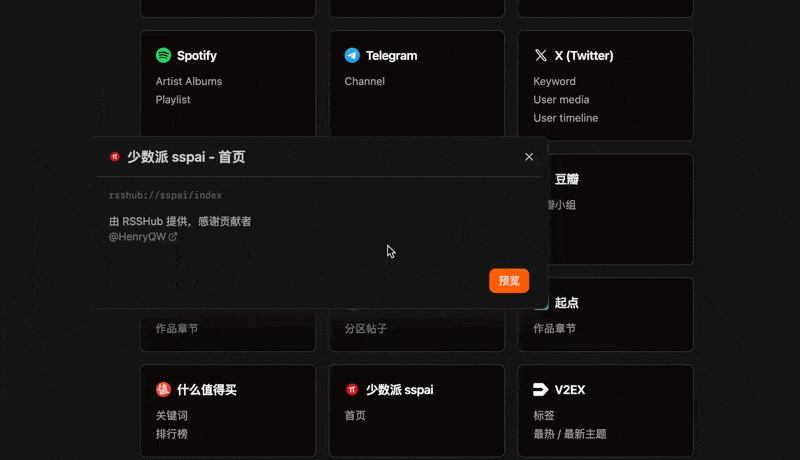Click the 少数派 sspai card icon
The height and width of the screenshot is (460, 800).
[x=352, y=389]
